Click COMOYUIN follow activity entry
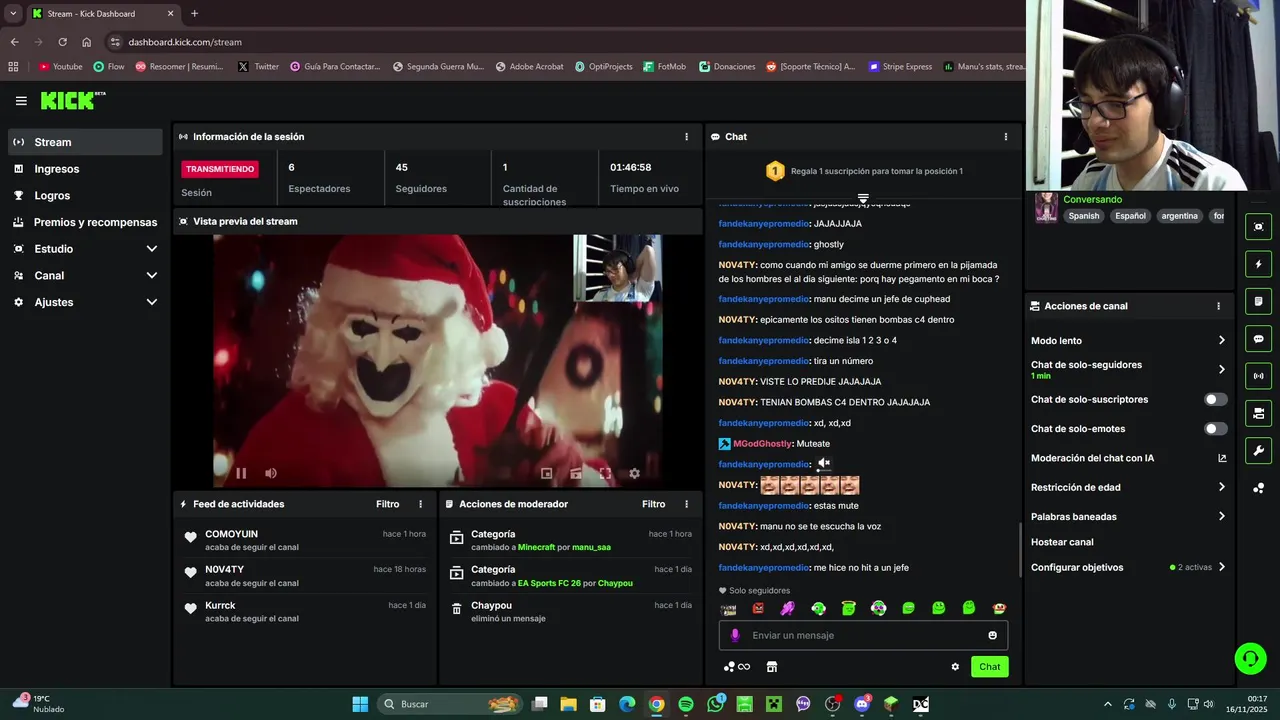Viewport: 1280px width, 720px height. [x=305, y=540]
